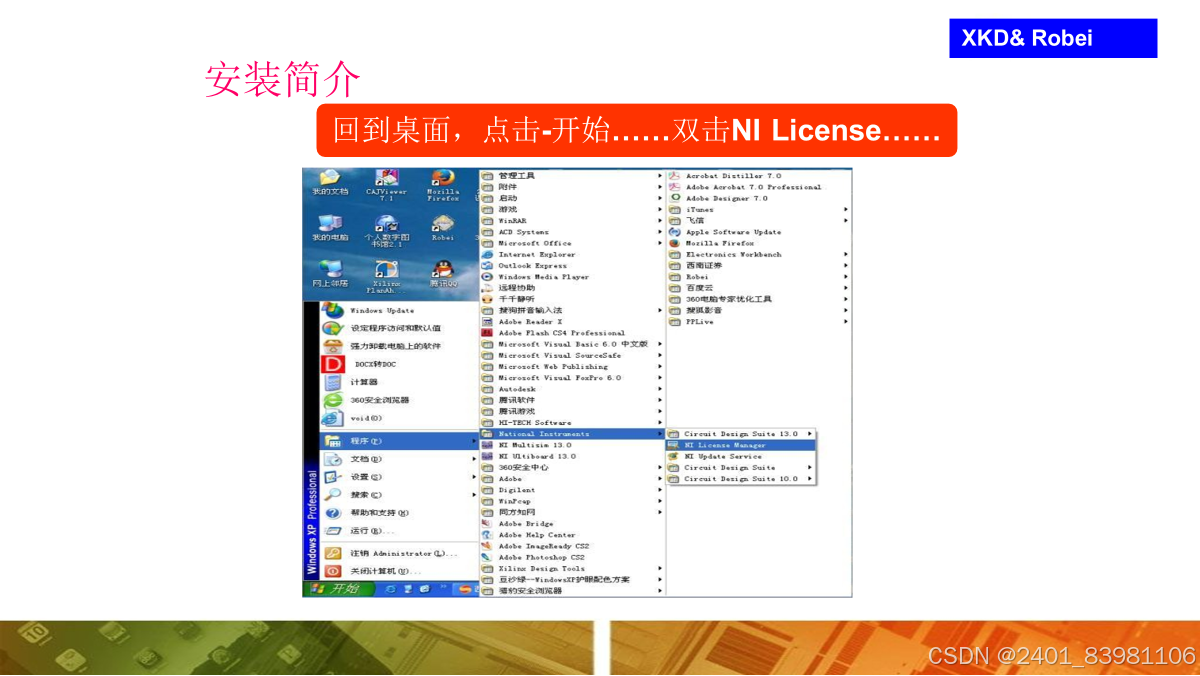Expand the Circuit Design Suite 13.0 arrow
The width and height of the screenshot is (1200, 676).
(809, 434)
